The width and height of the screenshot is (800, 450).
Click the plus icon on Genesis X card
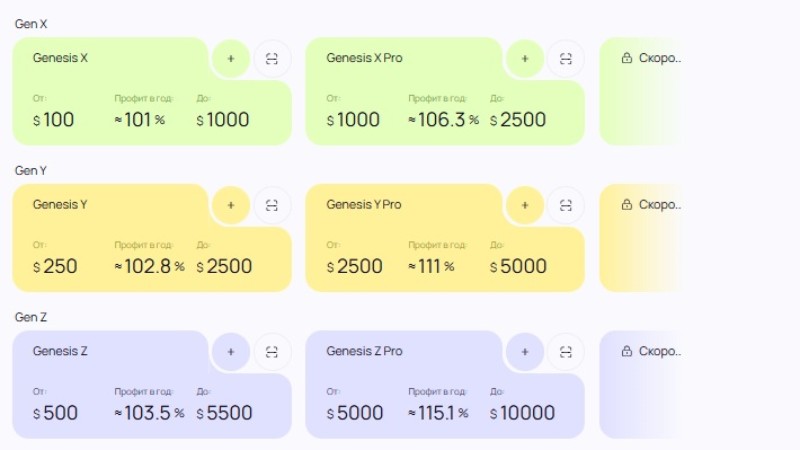pos(231,59)
